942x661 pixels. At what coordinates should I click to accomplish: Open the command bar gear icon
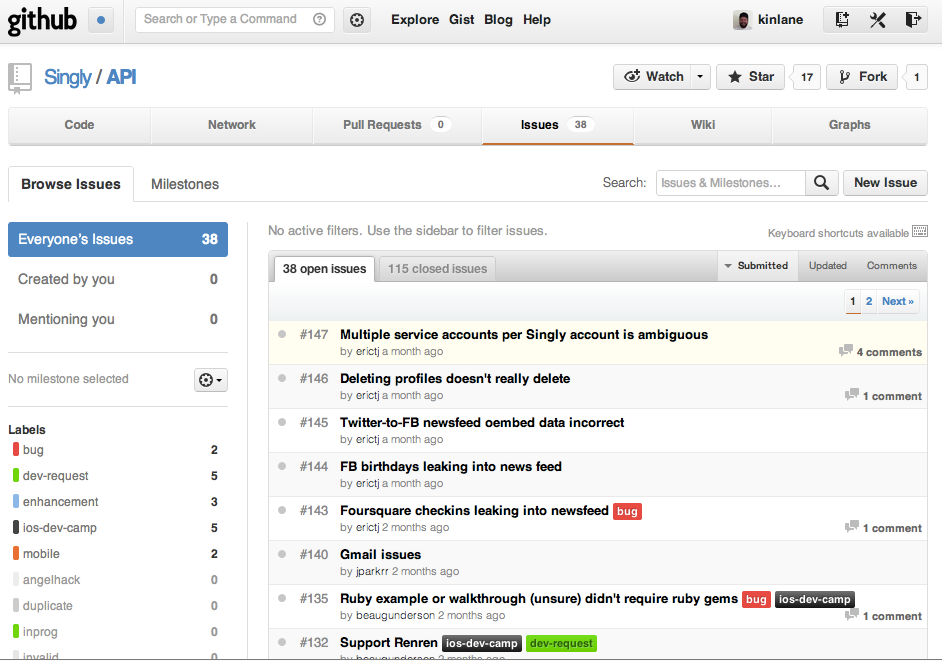[x=356, y=19]
